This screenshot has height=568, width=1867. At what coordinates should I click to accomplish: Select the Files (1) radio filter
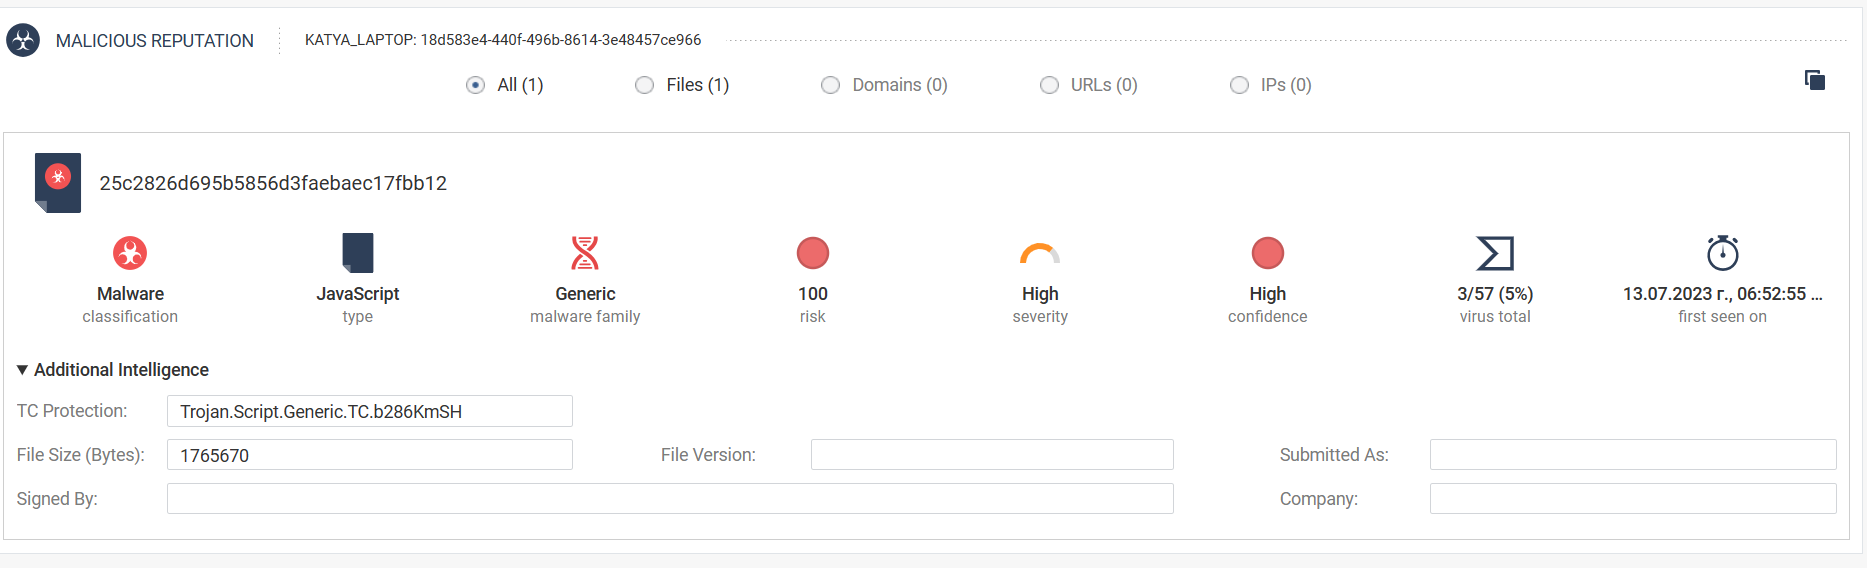tap(645, 85)
